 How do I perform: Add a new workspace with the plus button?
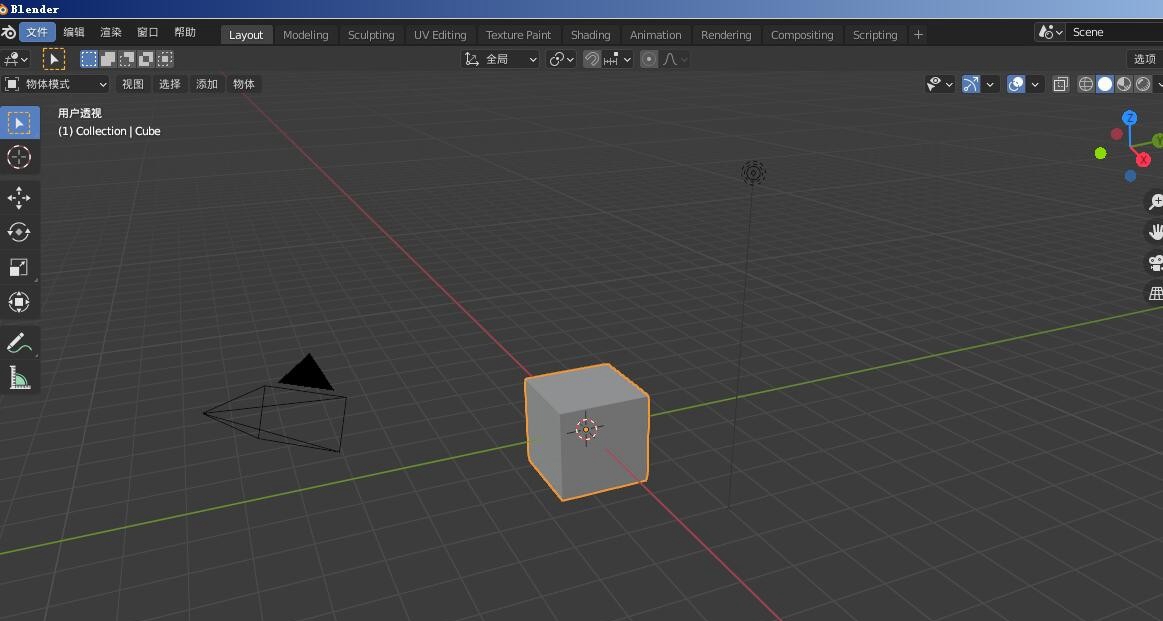[918, 35]
